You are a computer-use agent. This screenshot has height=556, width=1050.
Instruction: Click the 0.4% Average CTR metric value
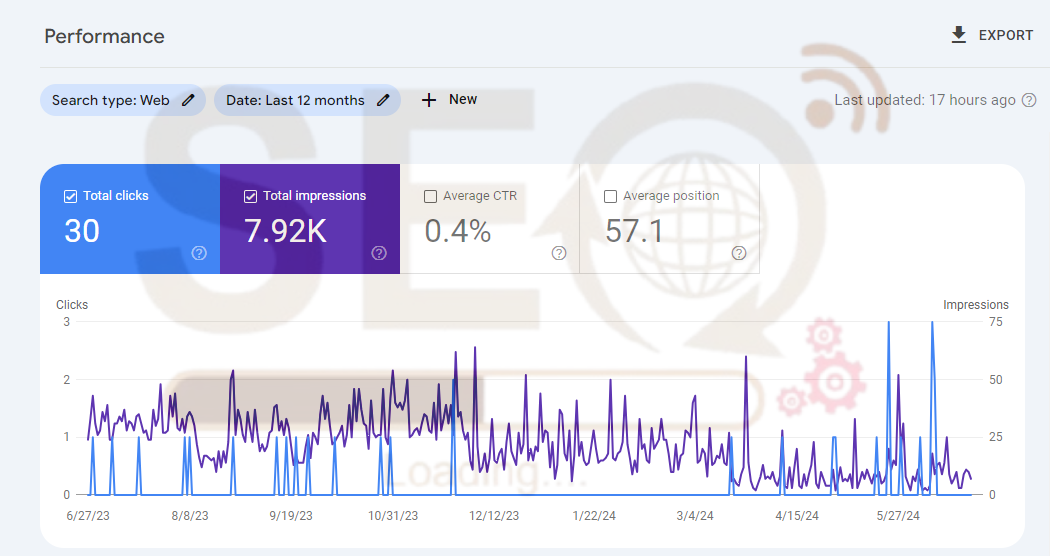point(458,231)
